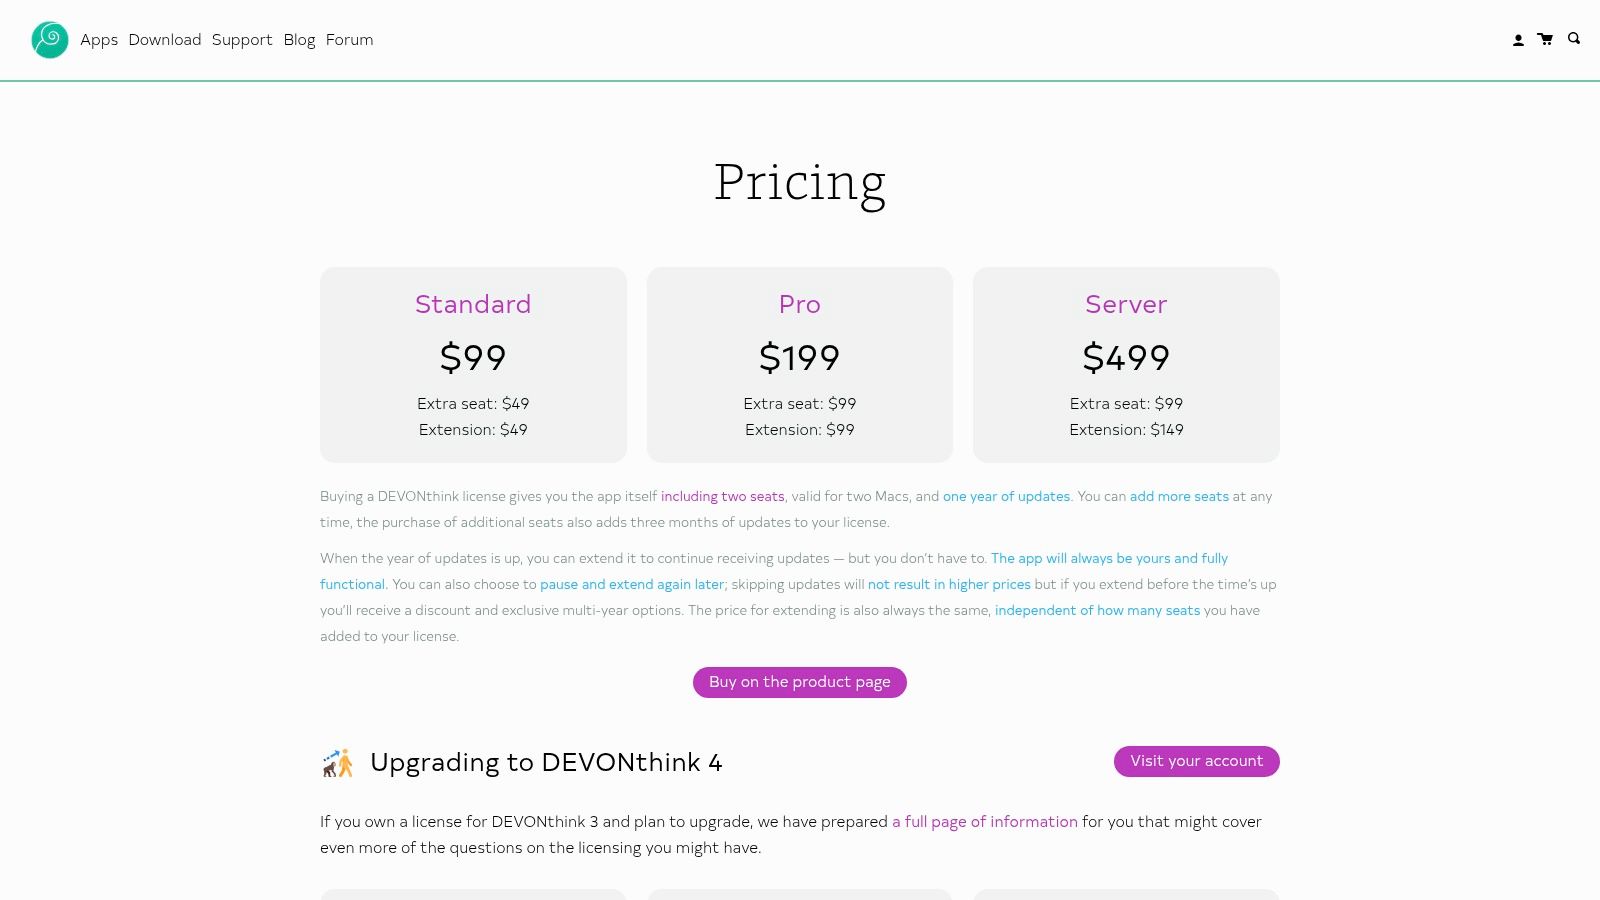Click the search magnifier icon
The width and height of the screenshot is (1600, 900).
point(1574,39)
